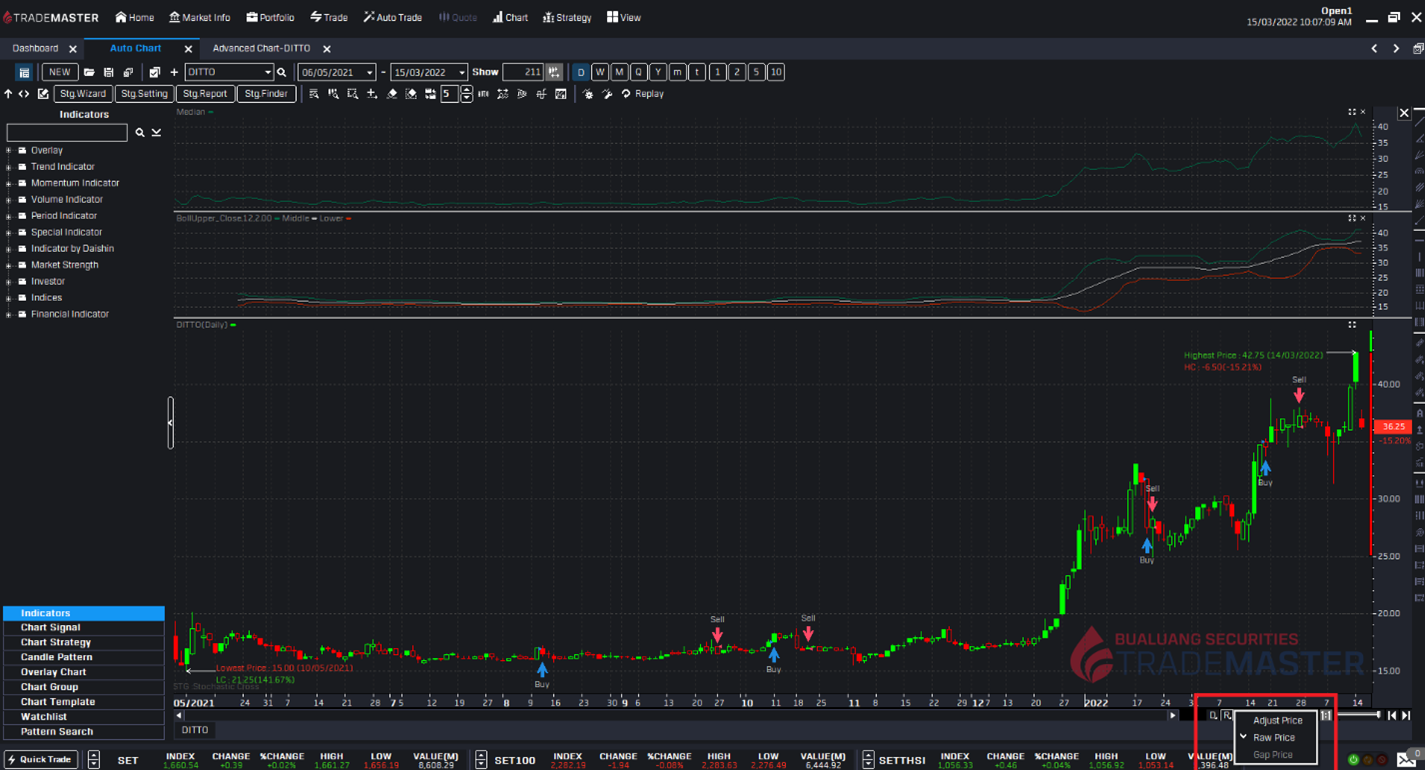Open Stg.Report
Screen dimensions: 1425x770
(204, 94)
